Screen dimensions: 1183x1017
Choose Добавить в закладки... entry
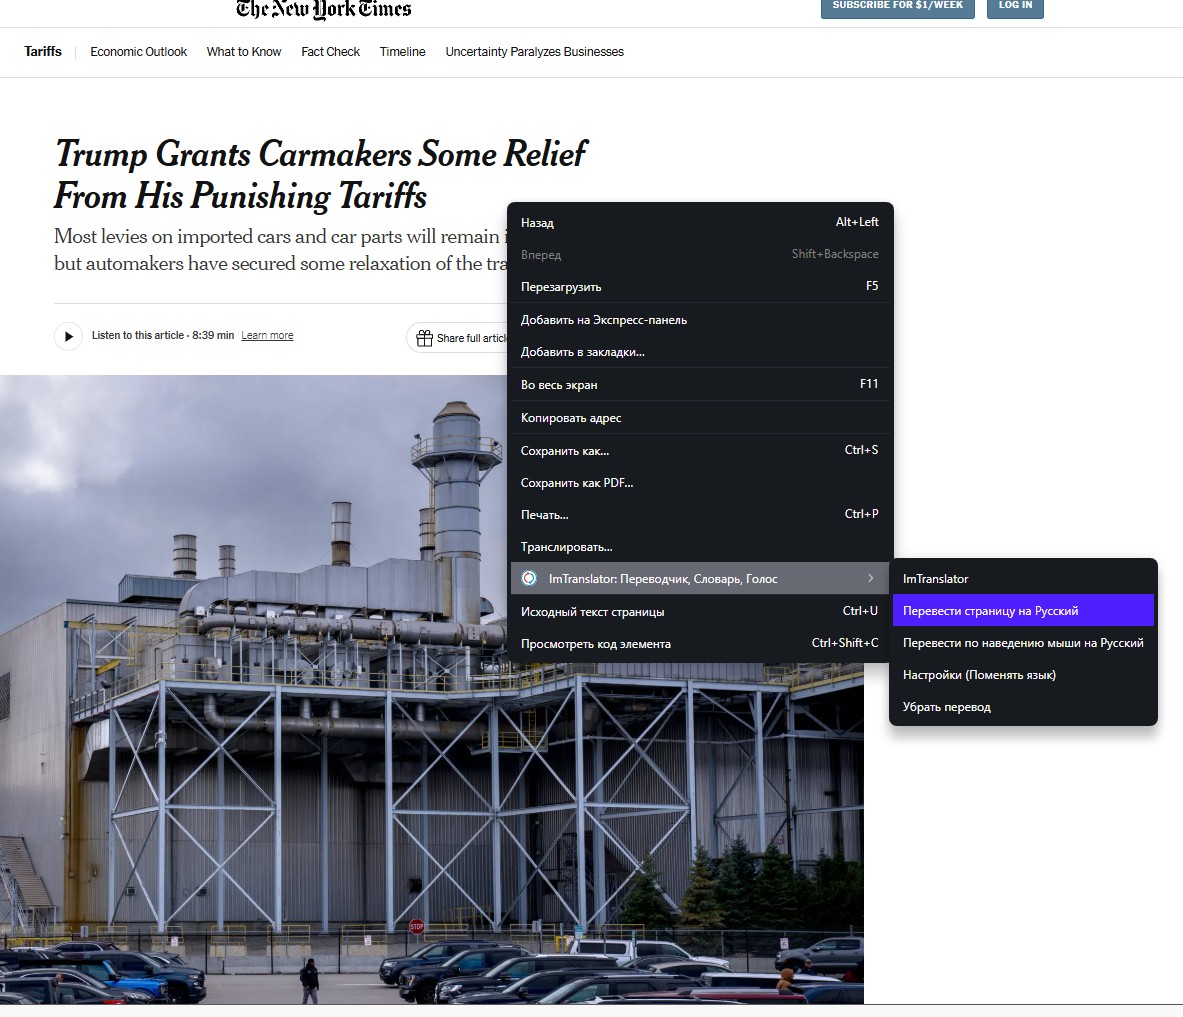click(x=701, y=352)
